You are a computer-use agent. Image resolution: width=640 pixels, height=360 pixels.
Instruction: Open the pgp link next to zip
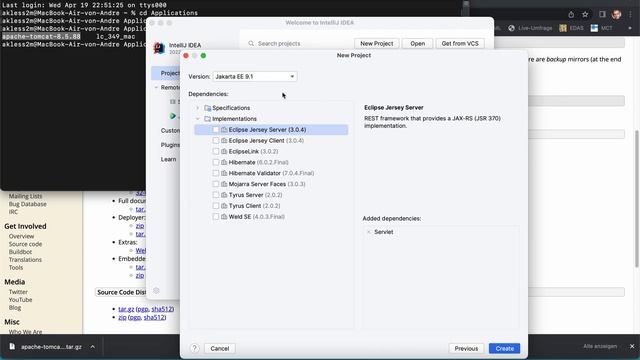tap(135, 317)
